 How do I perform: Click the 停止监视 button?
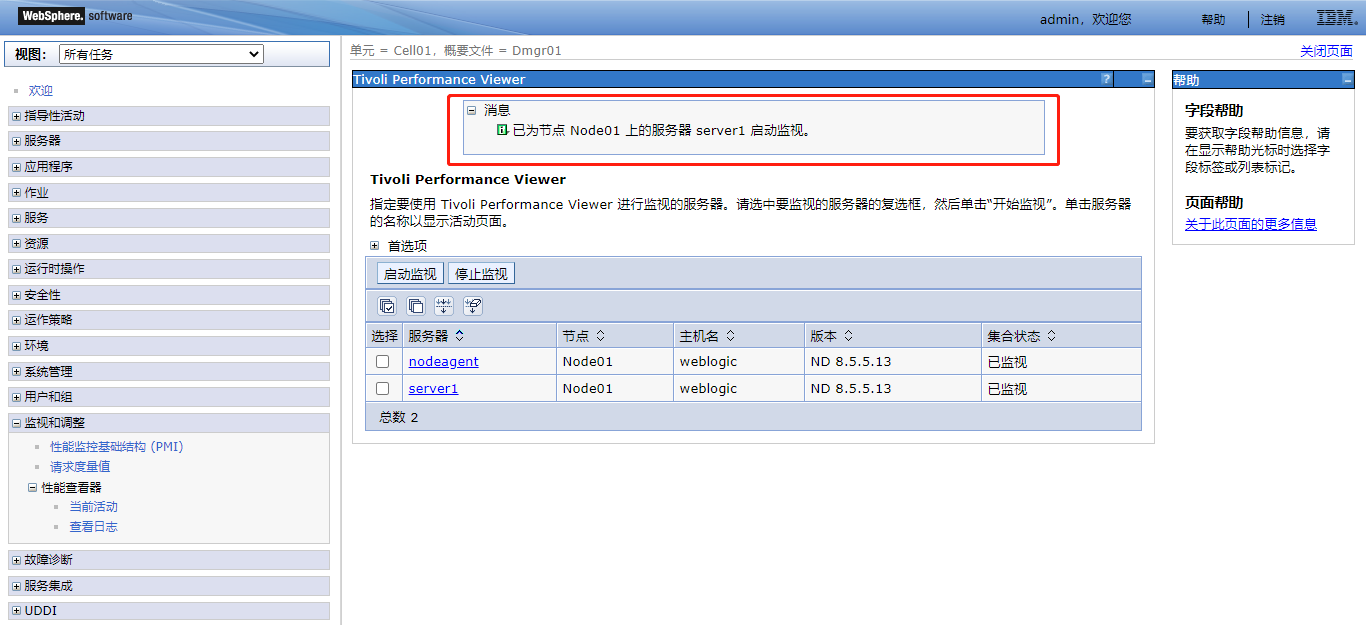pyautogui.click(x=481, y=274)
